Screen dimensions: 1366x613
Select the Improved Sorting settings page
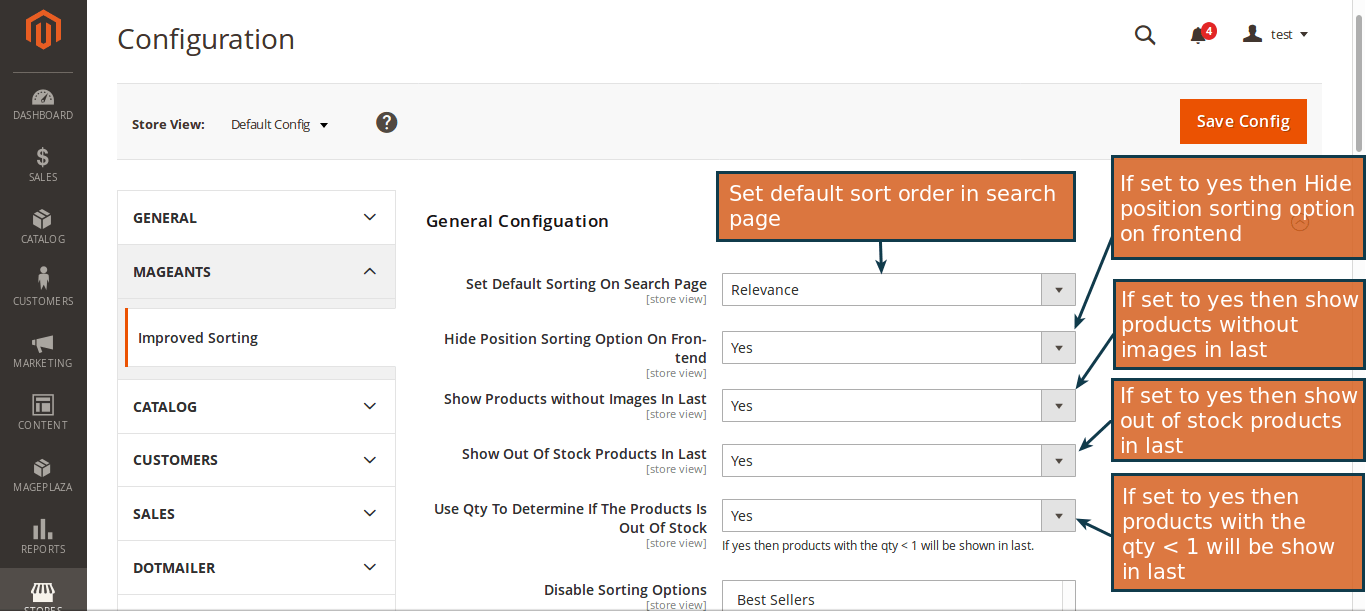(x=197, y=337)
